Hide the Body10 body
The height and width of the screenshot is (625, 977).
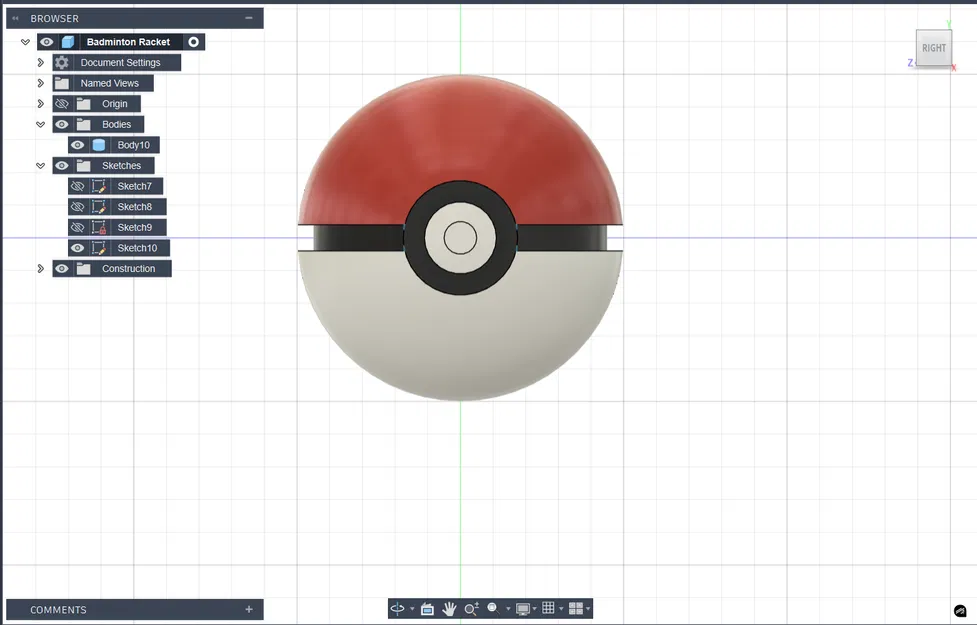[77, 144]
